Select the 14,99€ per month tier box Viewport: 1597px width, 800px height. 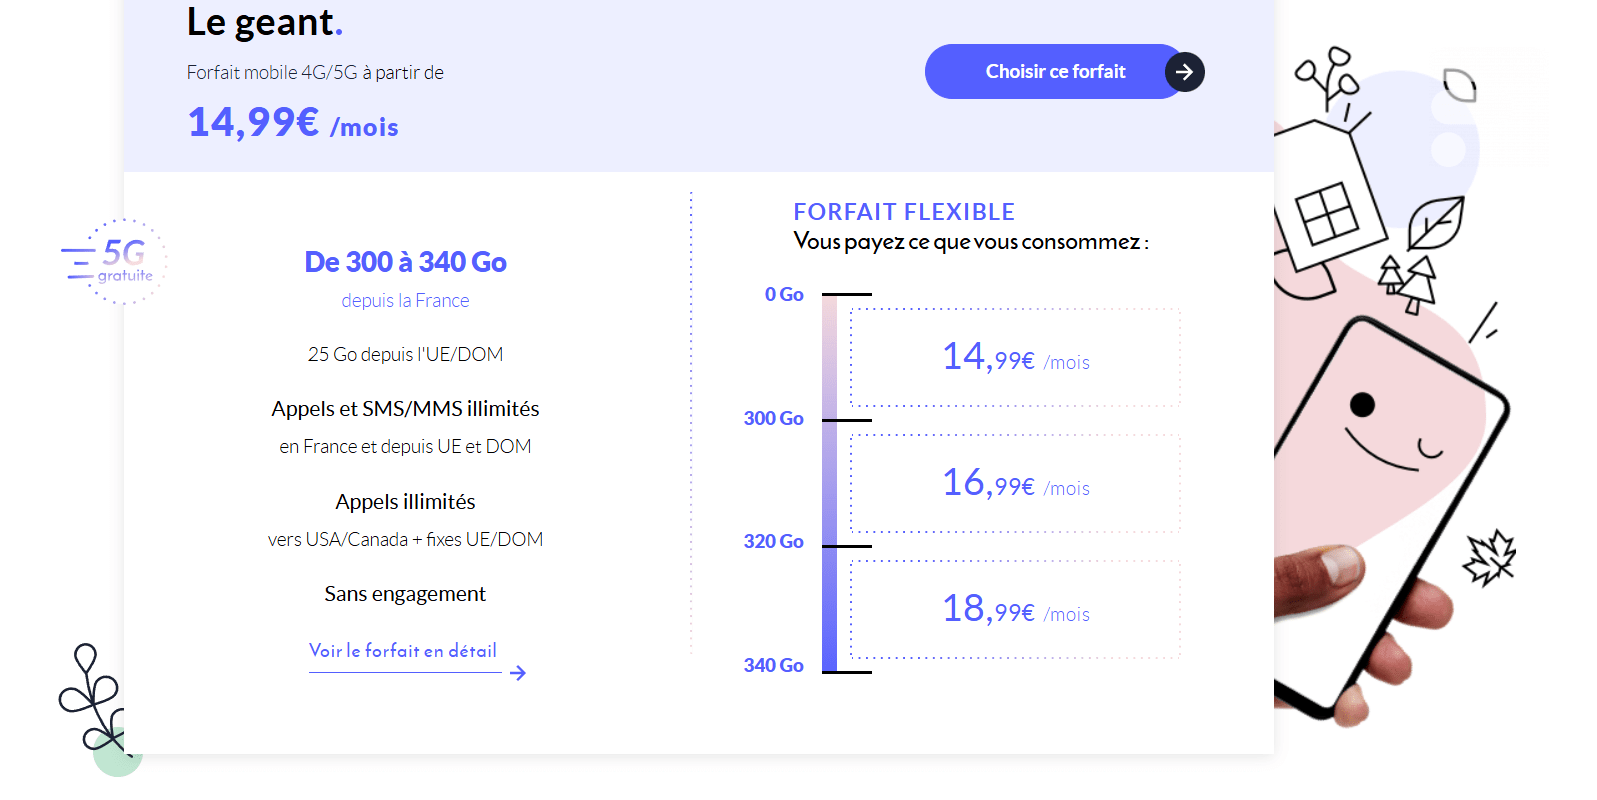pos(1015,358)
